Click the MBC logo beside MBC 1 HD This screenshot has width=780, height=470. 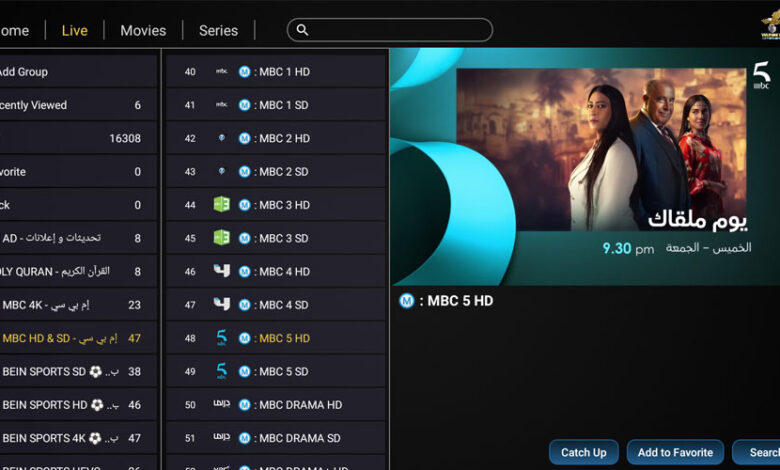221,72
